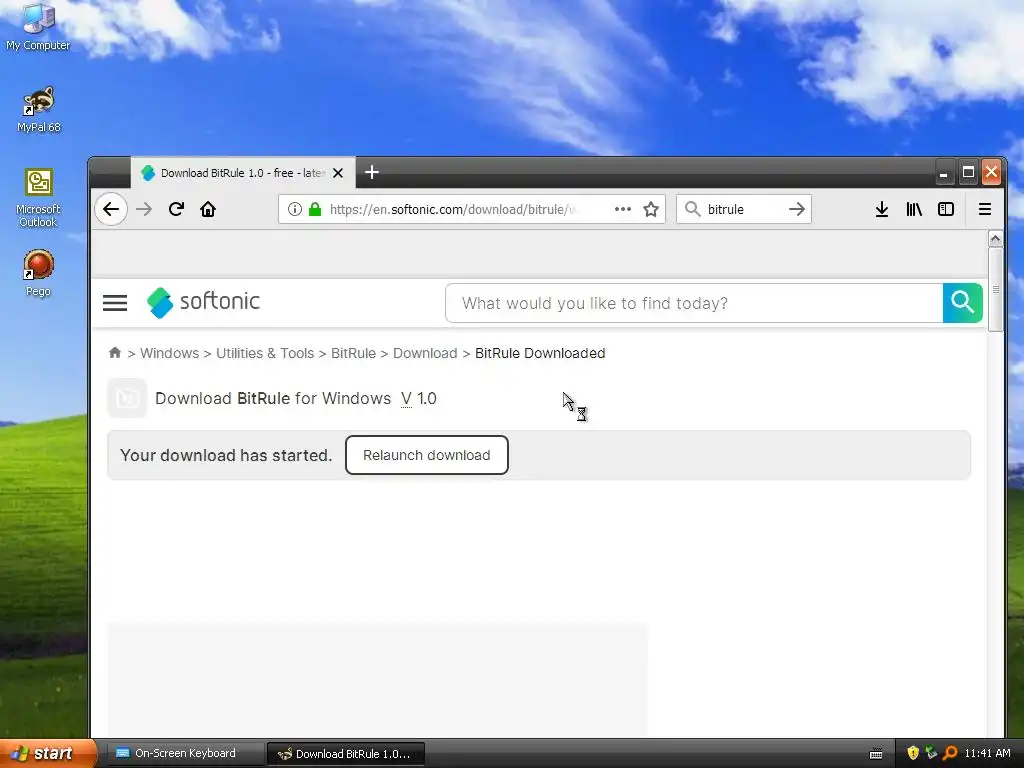The height and width of the screenshot is (768, 1024).
Task: Open page actions three-dot menu
Action: (623, 209)
